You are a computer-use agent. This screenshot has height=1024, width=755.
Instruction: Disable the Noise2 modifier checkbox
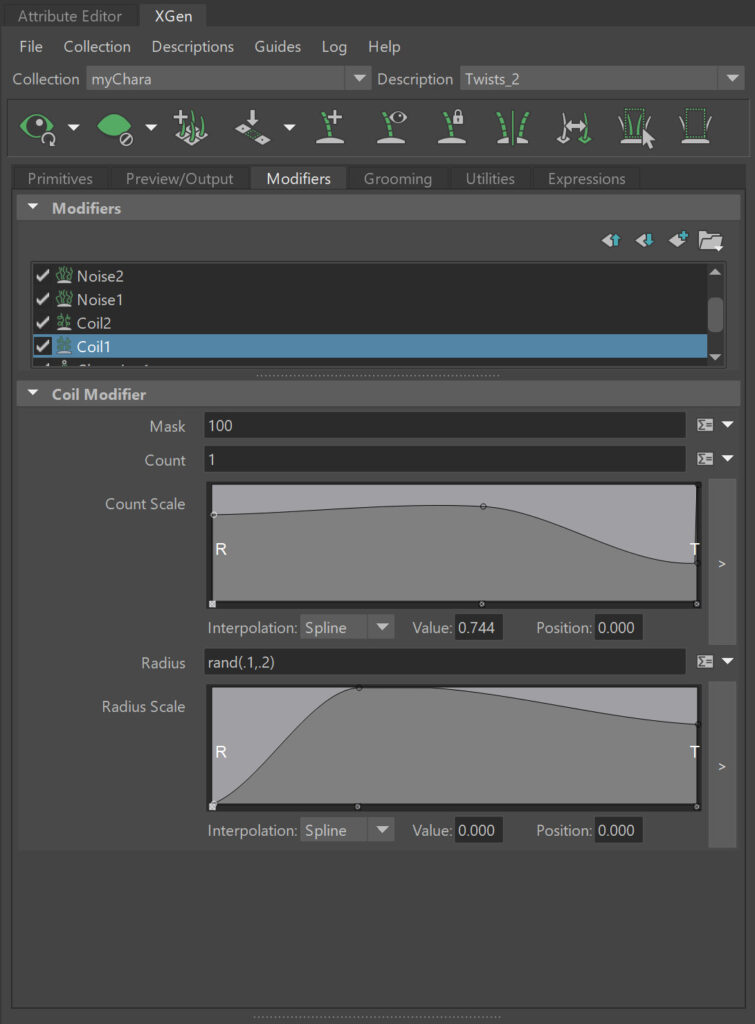42,276
